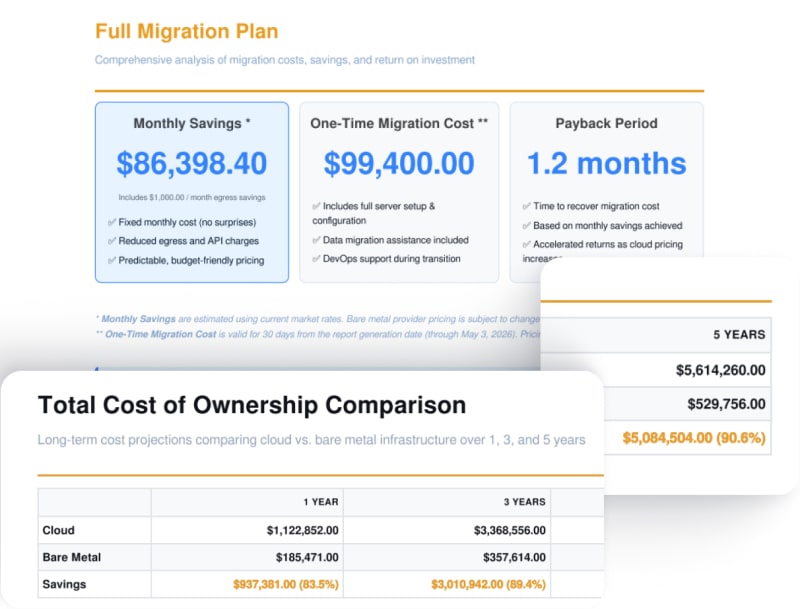Click checkmark beside DevOps support during transition

[316, 259]
